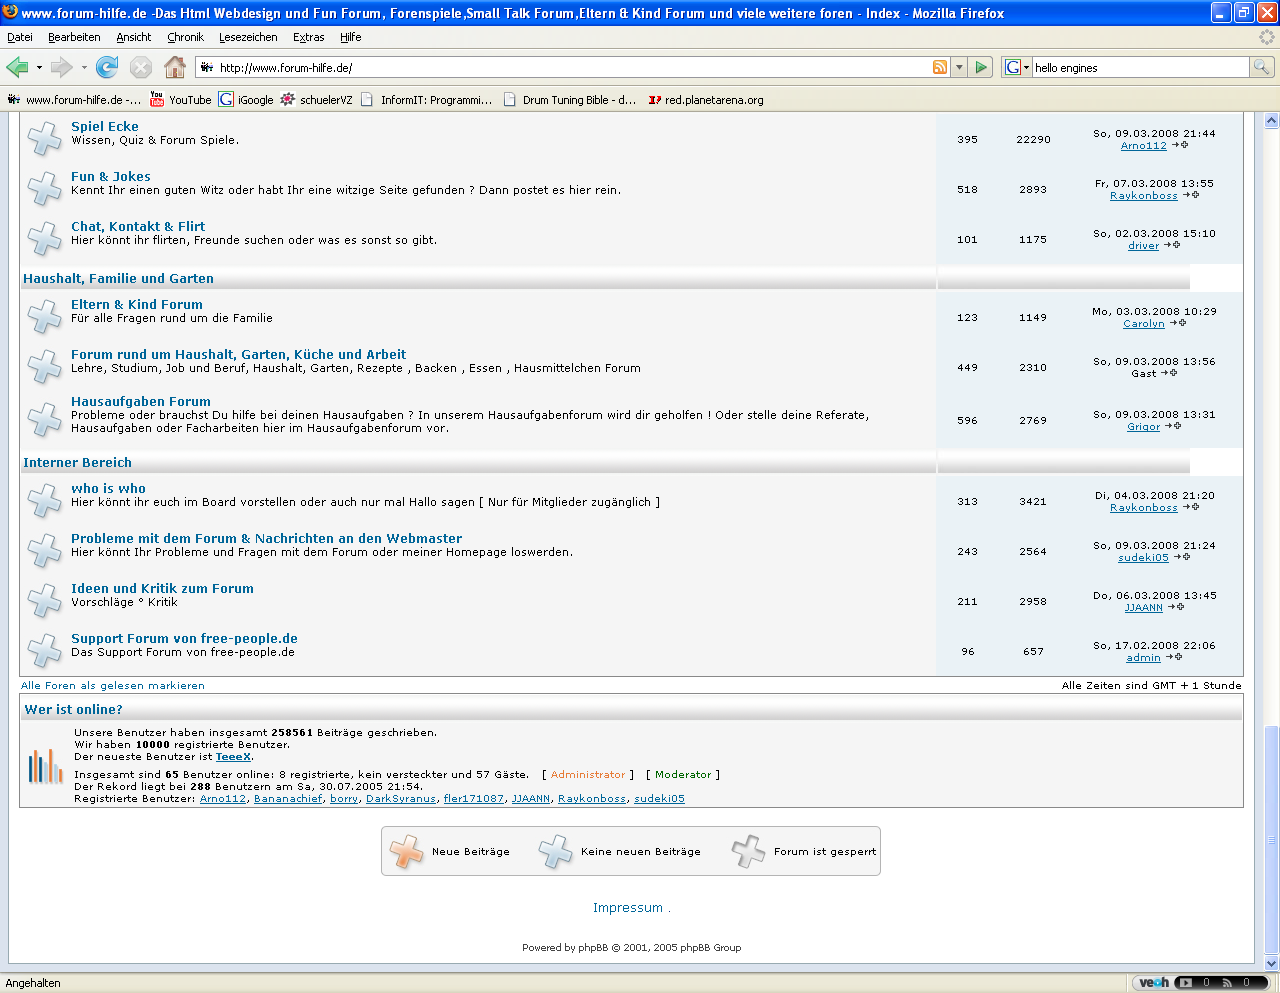Open the Eltern & Kind Forum link

click(136, 305)
